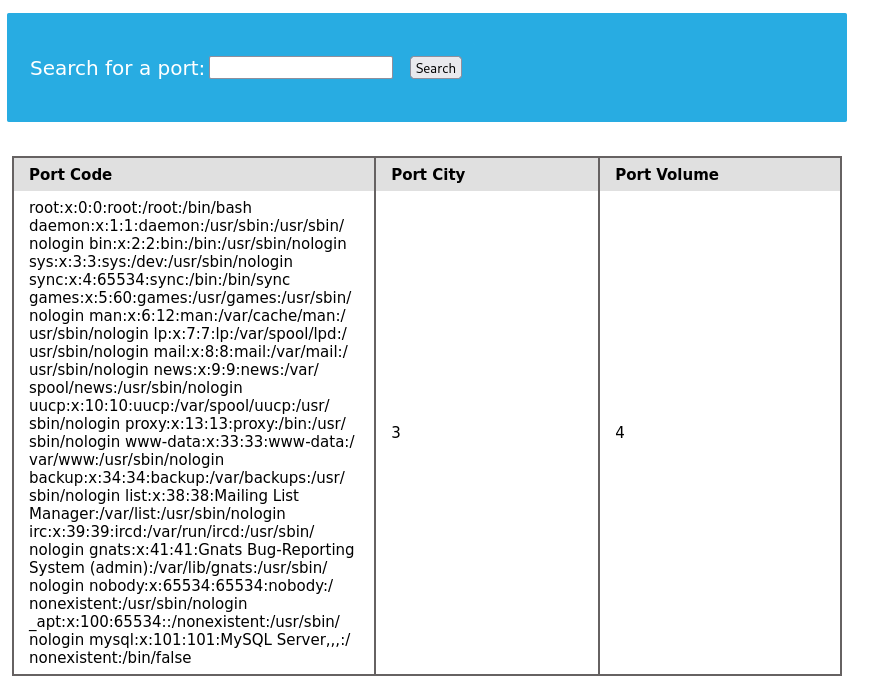Select the Port City column header

coord(427,175)
